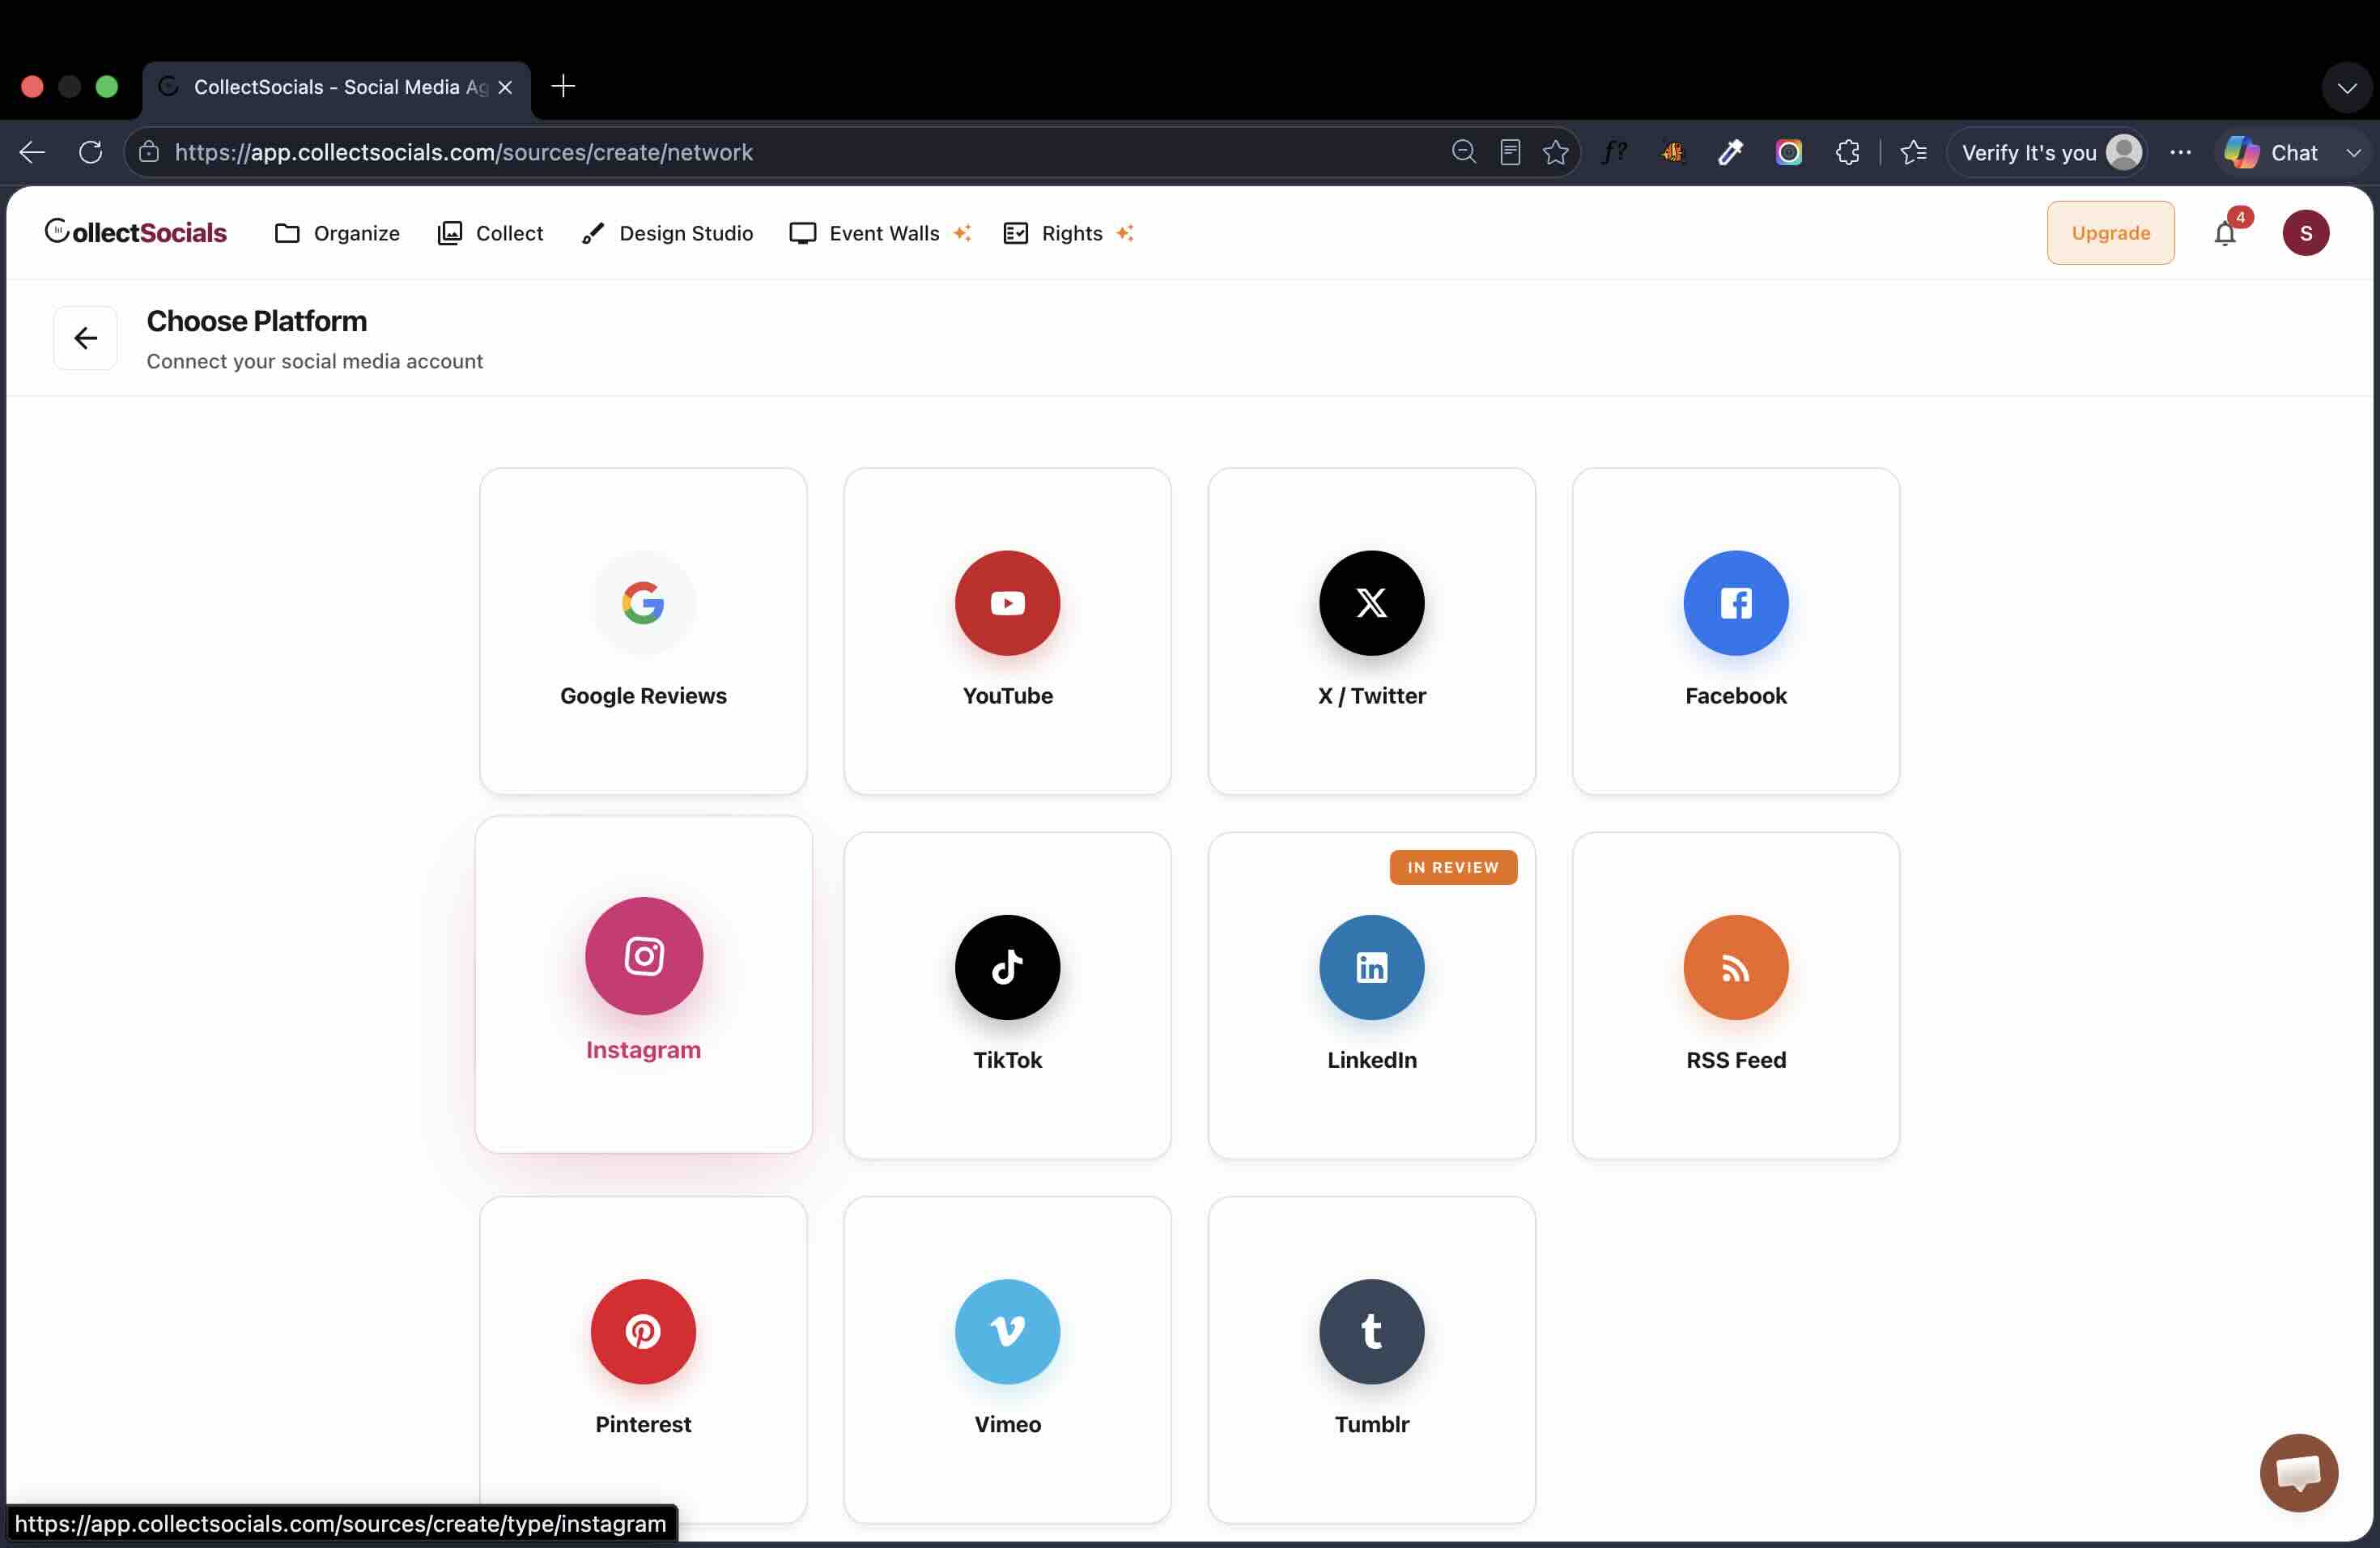Image resolution: width=2380 pixels, height=1548 pixels.
Task: Close the CollectSocials tab
Action: coord(505,87)
